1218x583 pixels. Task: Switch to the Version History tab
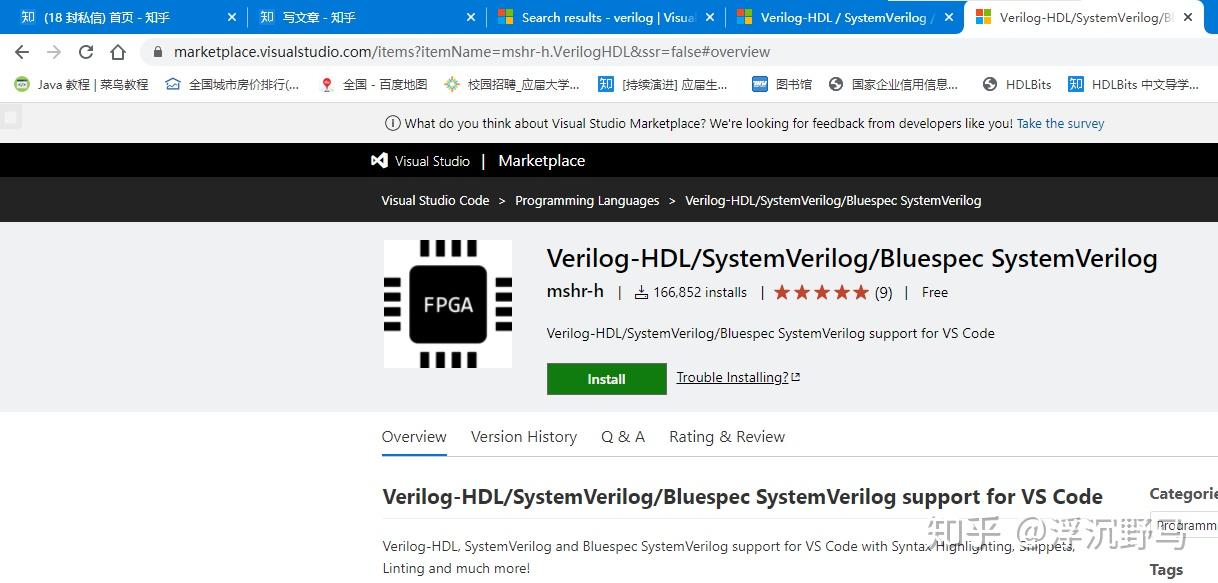click(x=523, y=437)
